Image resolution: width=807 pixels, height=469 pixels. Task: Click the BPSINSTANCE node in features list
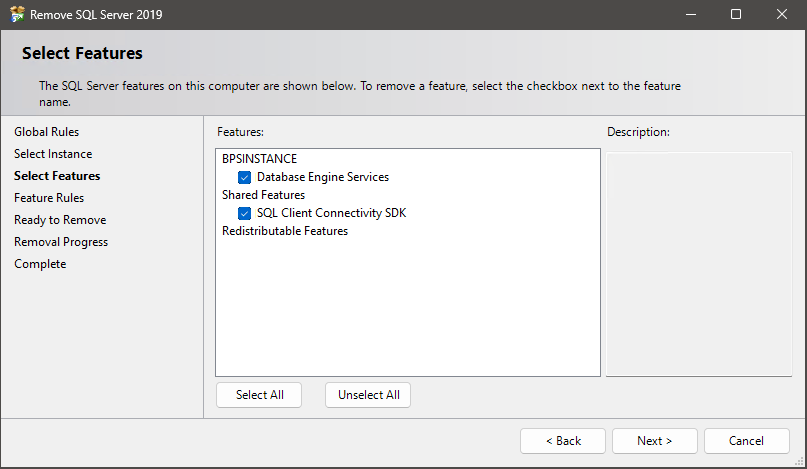[259, 159]
